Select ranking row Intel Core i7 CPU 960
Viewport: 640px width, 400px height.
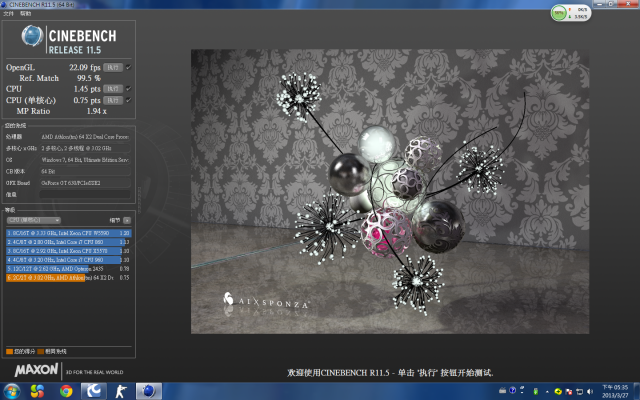[68, 260]
